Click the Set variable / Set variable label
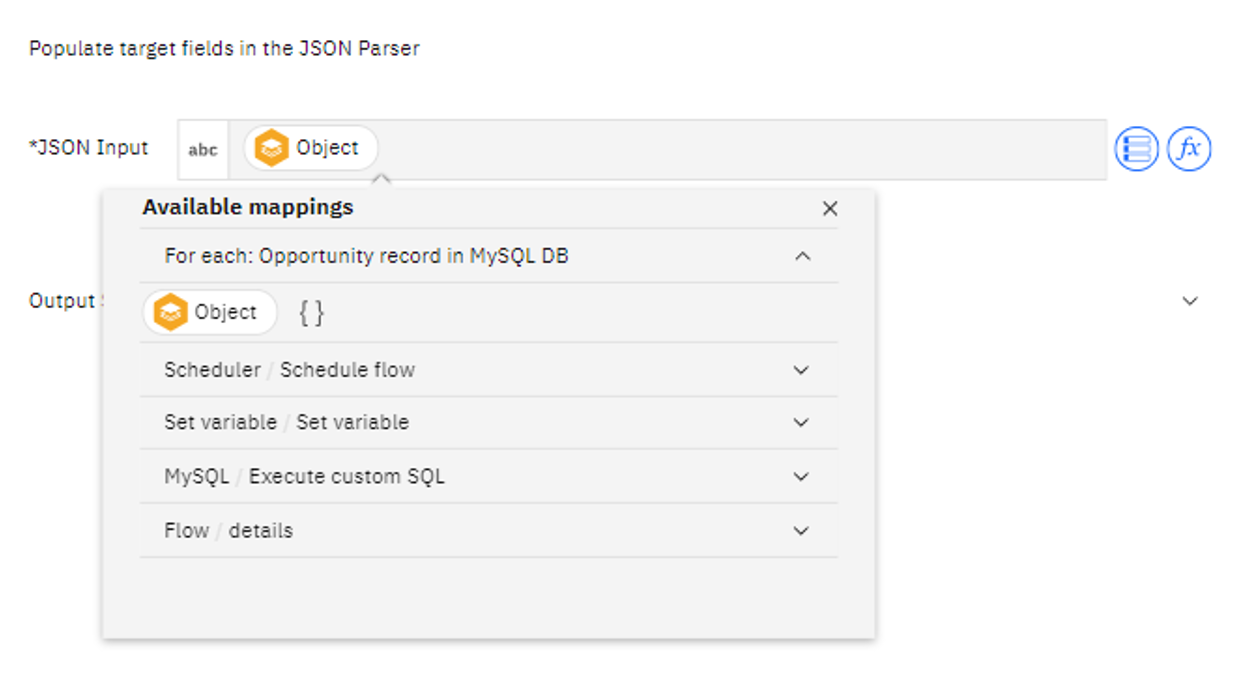Image resolution: width=1234 pixels, height=674 pixels. click(286, 423)
